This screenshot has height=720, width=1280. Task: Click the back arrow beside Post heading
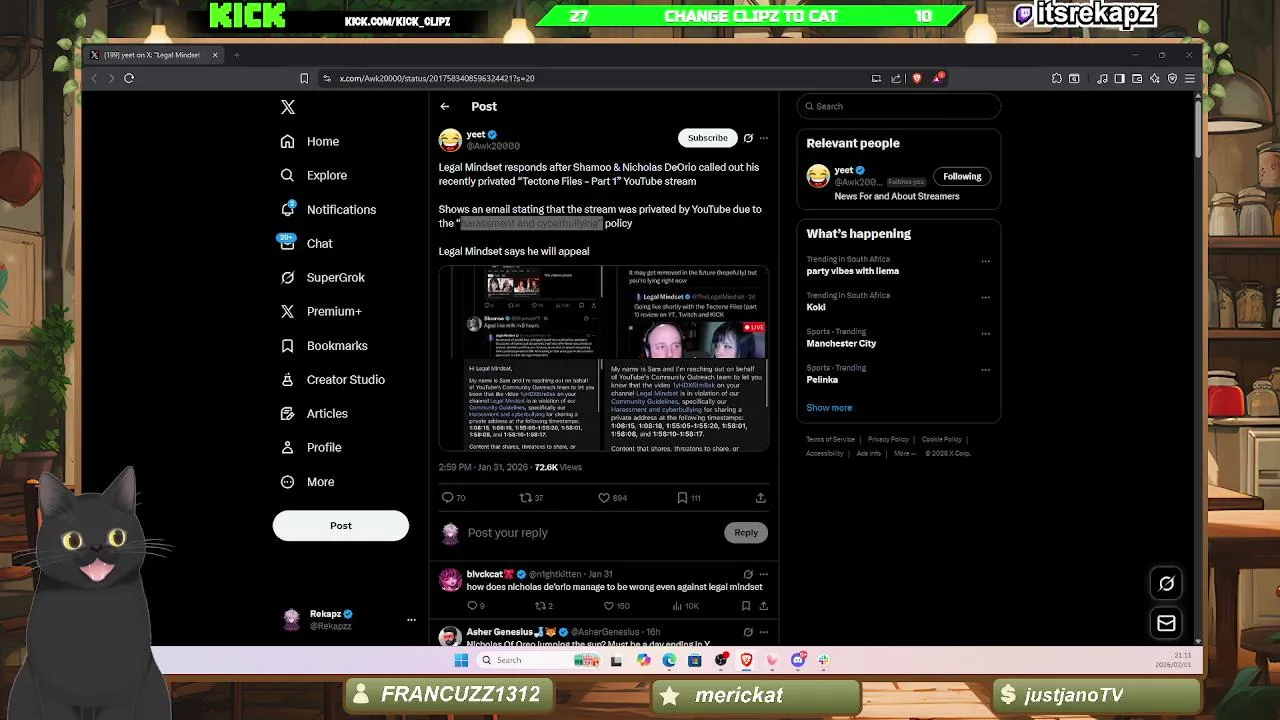tap(445, 106)
